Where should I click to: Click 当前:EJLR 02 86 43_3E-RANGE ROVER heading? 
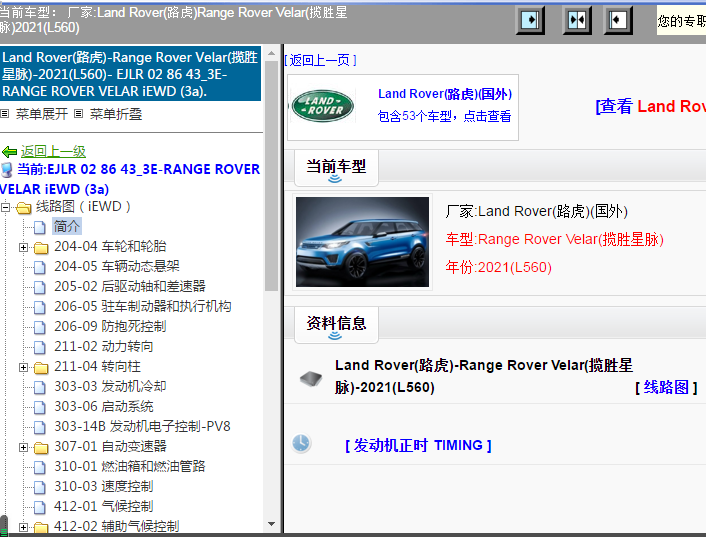pos(130,179)
